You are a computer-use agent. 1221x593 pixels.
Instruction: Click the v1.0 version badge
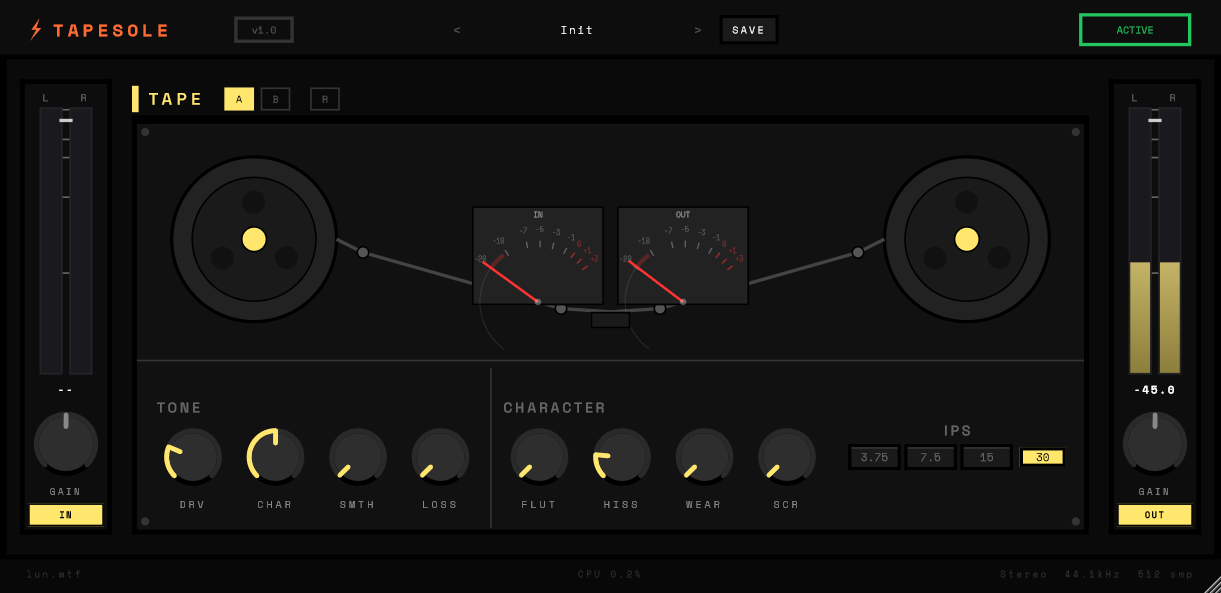click(x=264, y=30)
